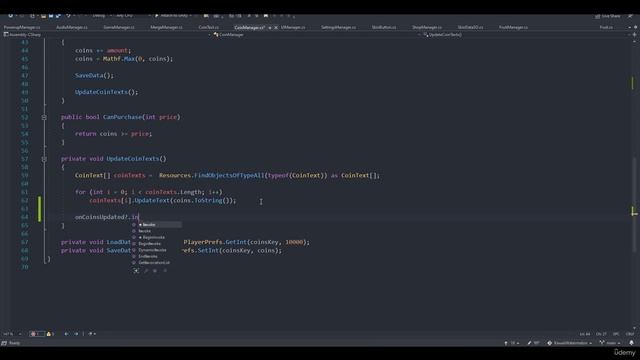Click the errors indicator in bottom bar
640x360 pixels.
point(37,334)
